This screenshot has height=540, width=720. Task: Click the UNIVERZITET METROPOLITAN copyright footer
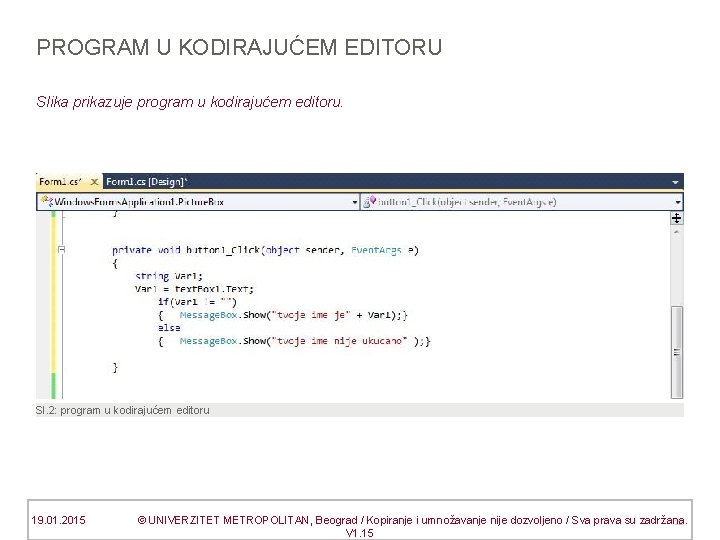point(412,520)
